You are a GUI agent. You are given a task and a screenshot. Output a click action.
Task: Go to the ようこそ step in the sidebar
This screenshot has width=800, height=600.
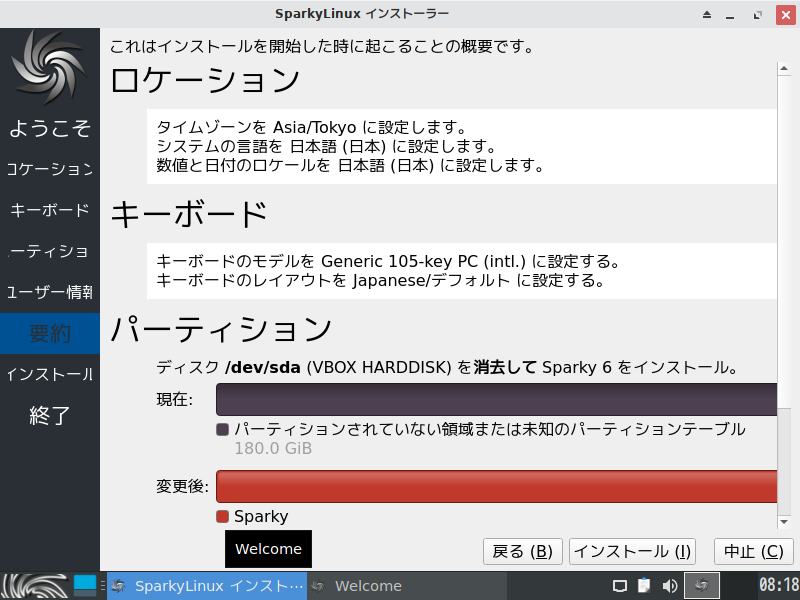click(50, 128)
